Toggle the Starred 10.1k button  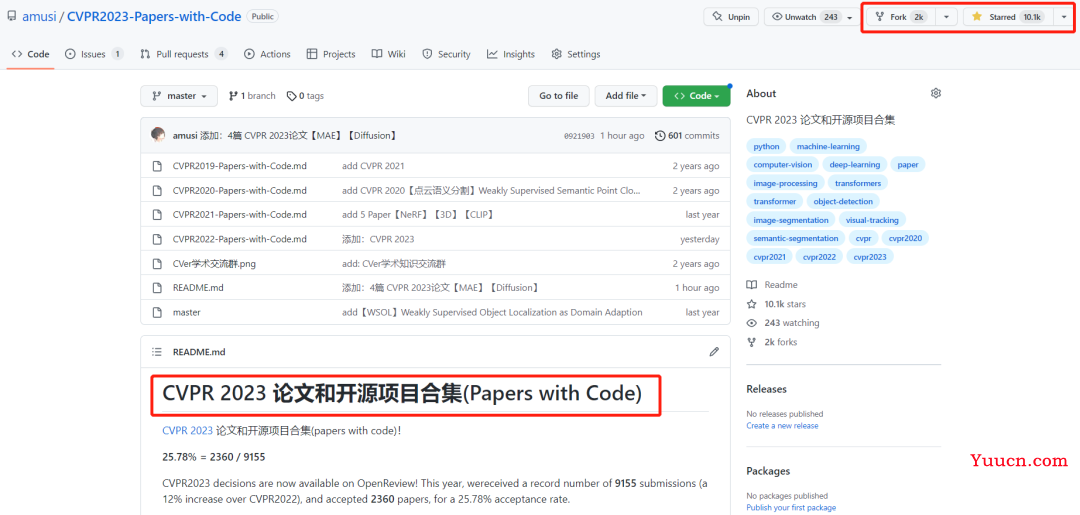[x=1008, y=17]
